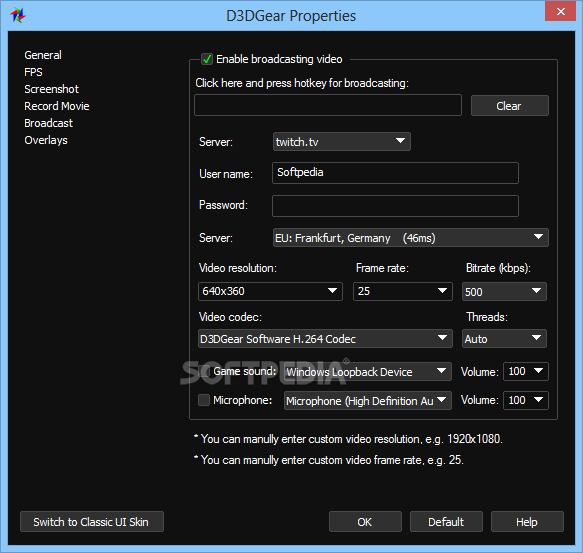Open the Video resolution 640x360 dropdown
This screenshot has height=553, width=583.
(270, 291)
